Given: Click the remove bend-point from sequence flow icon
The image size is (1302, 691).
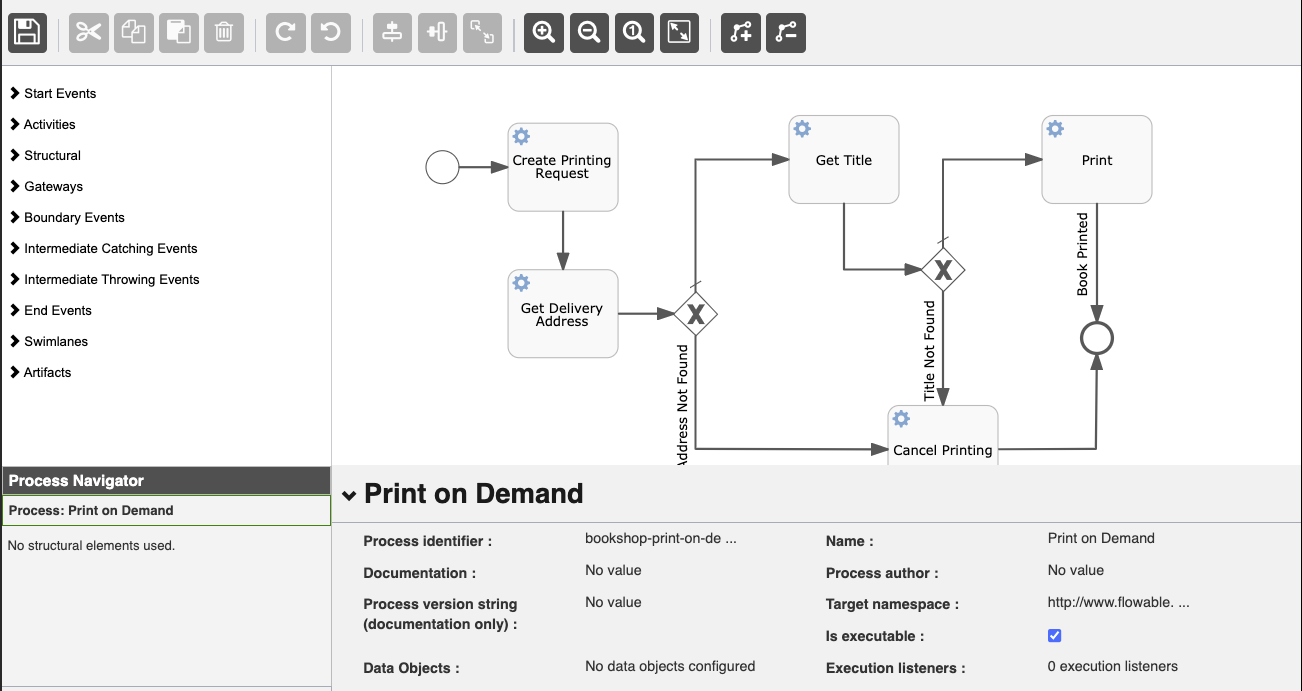Looking at the screenshot, I should (x=786, y=32).
